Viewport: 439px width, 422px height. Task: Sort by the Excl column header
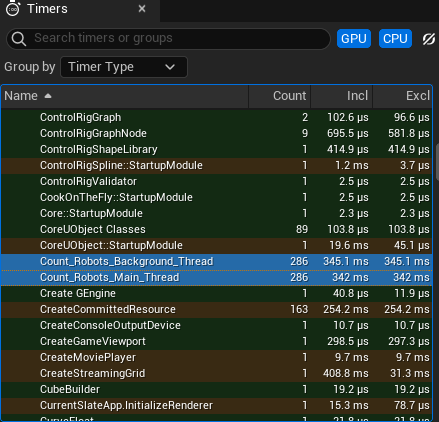click(x=402, y=96)
